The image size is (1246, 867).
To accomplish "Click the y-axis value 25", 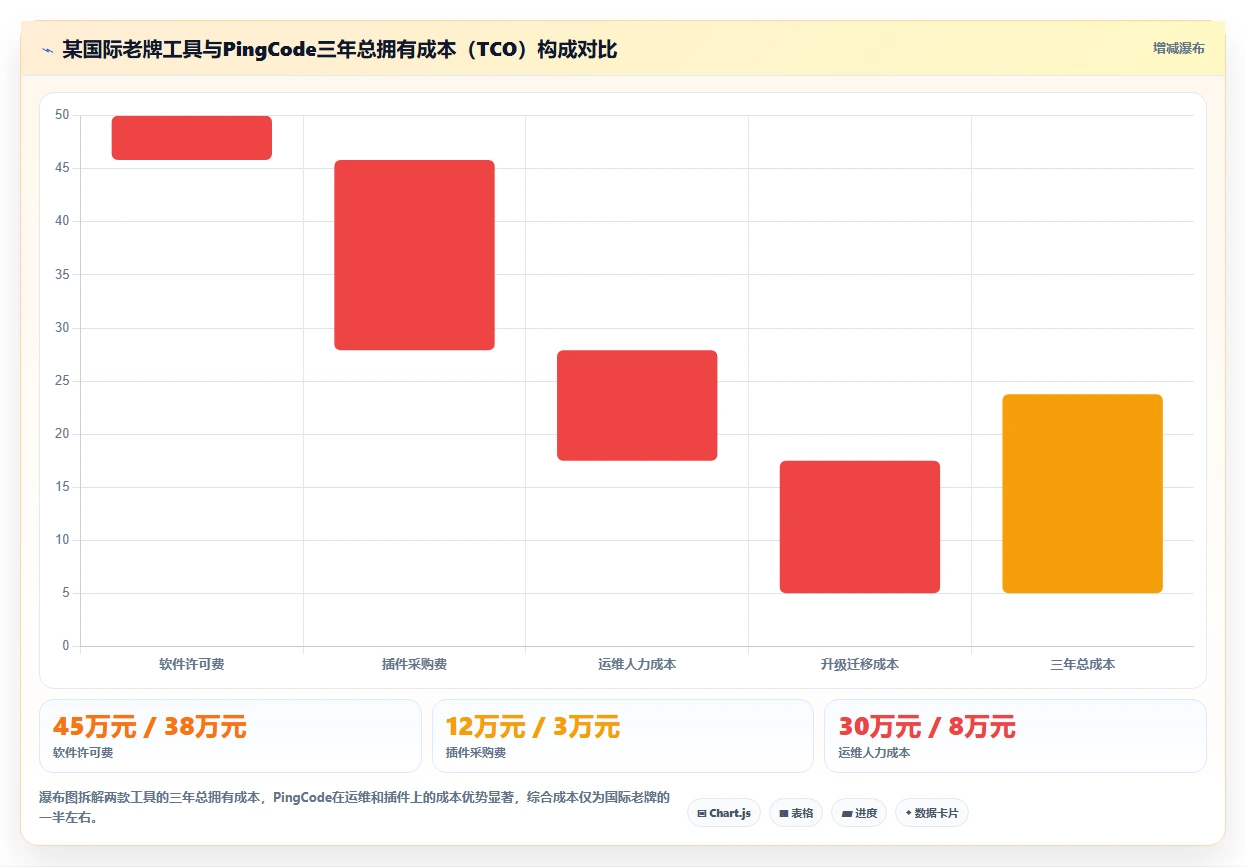I will coord(62,381).
